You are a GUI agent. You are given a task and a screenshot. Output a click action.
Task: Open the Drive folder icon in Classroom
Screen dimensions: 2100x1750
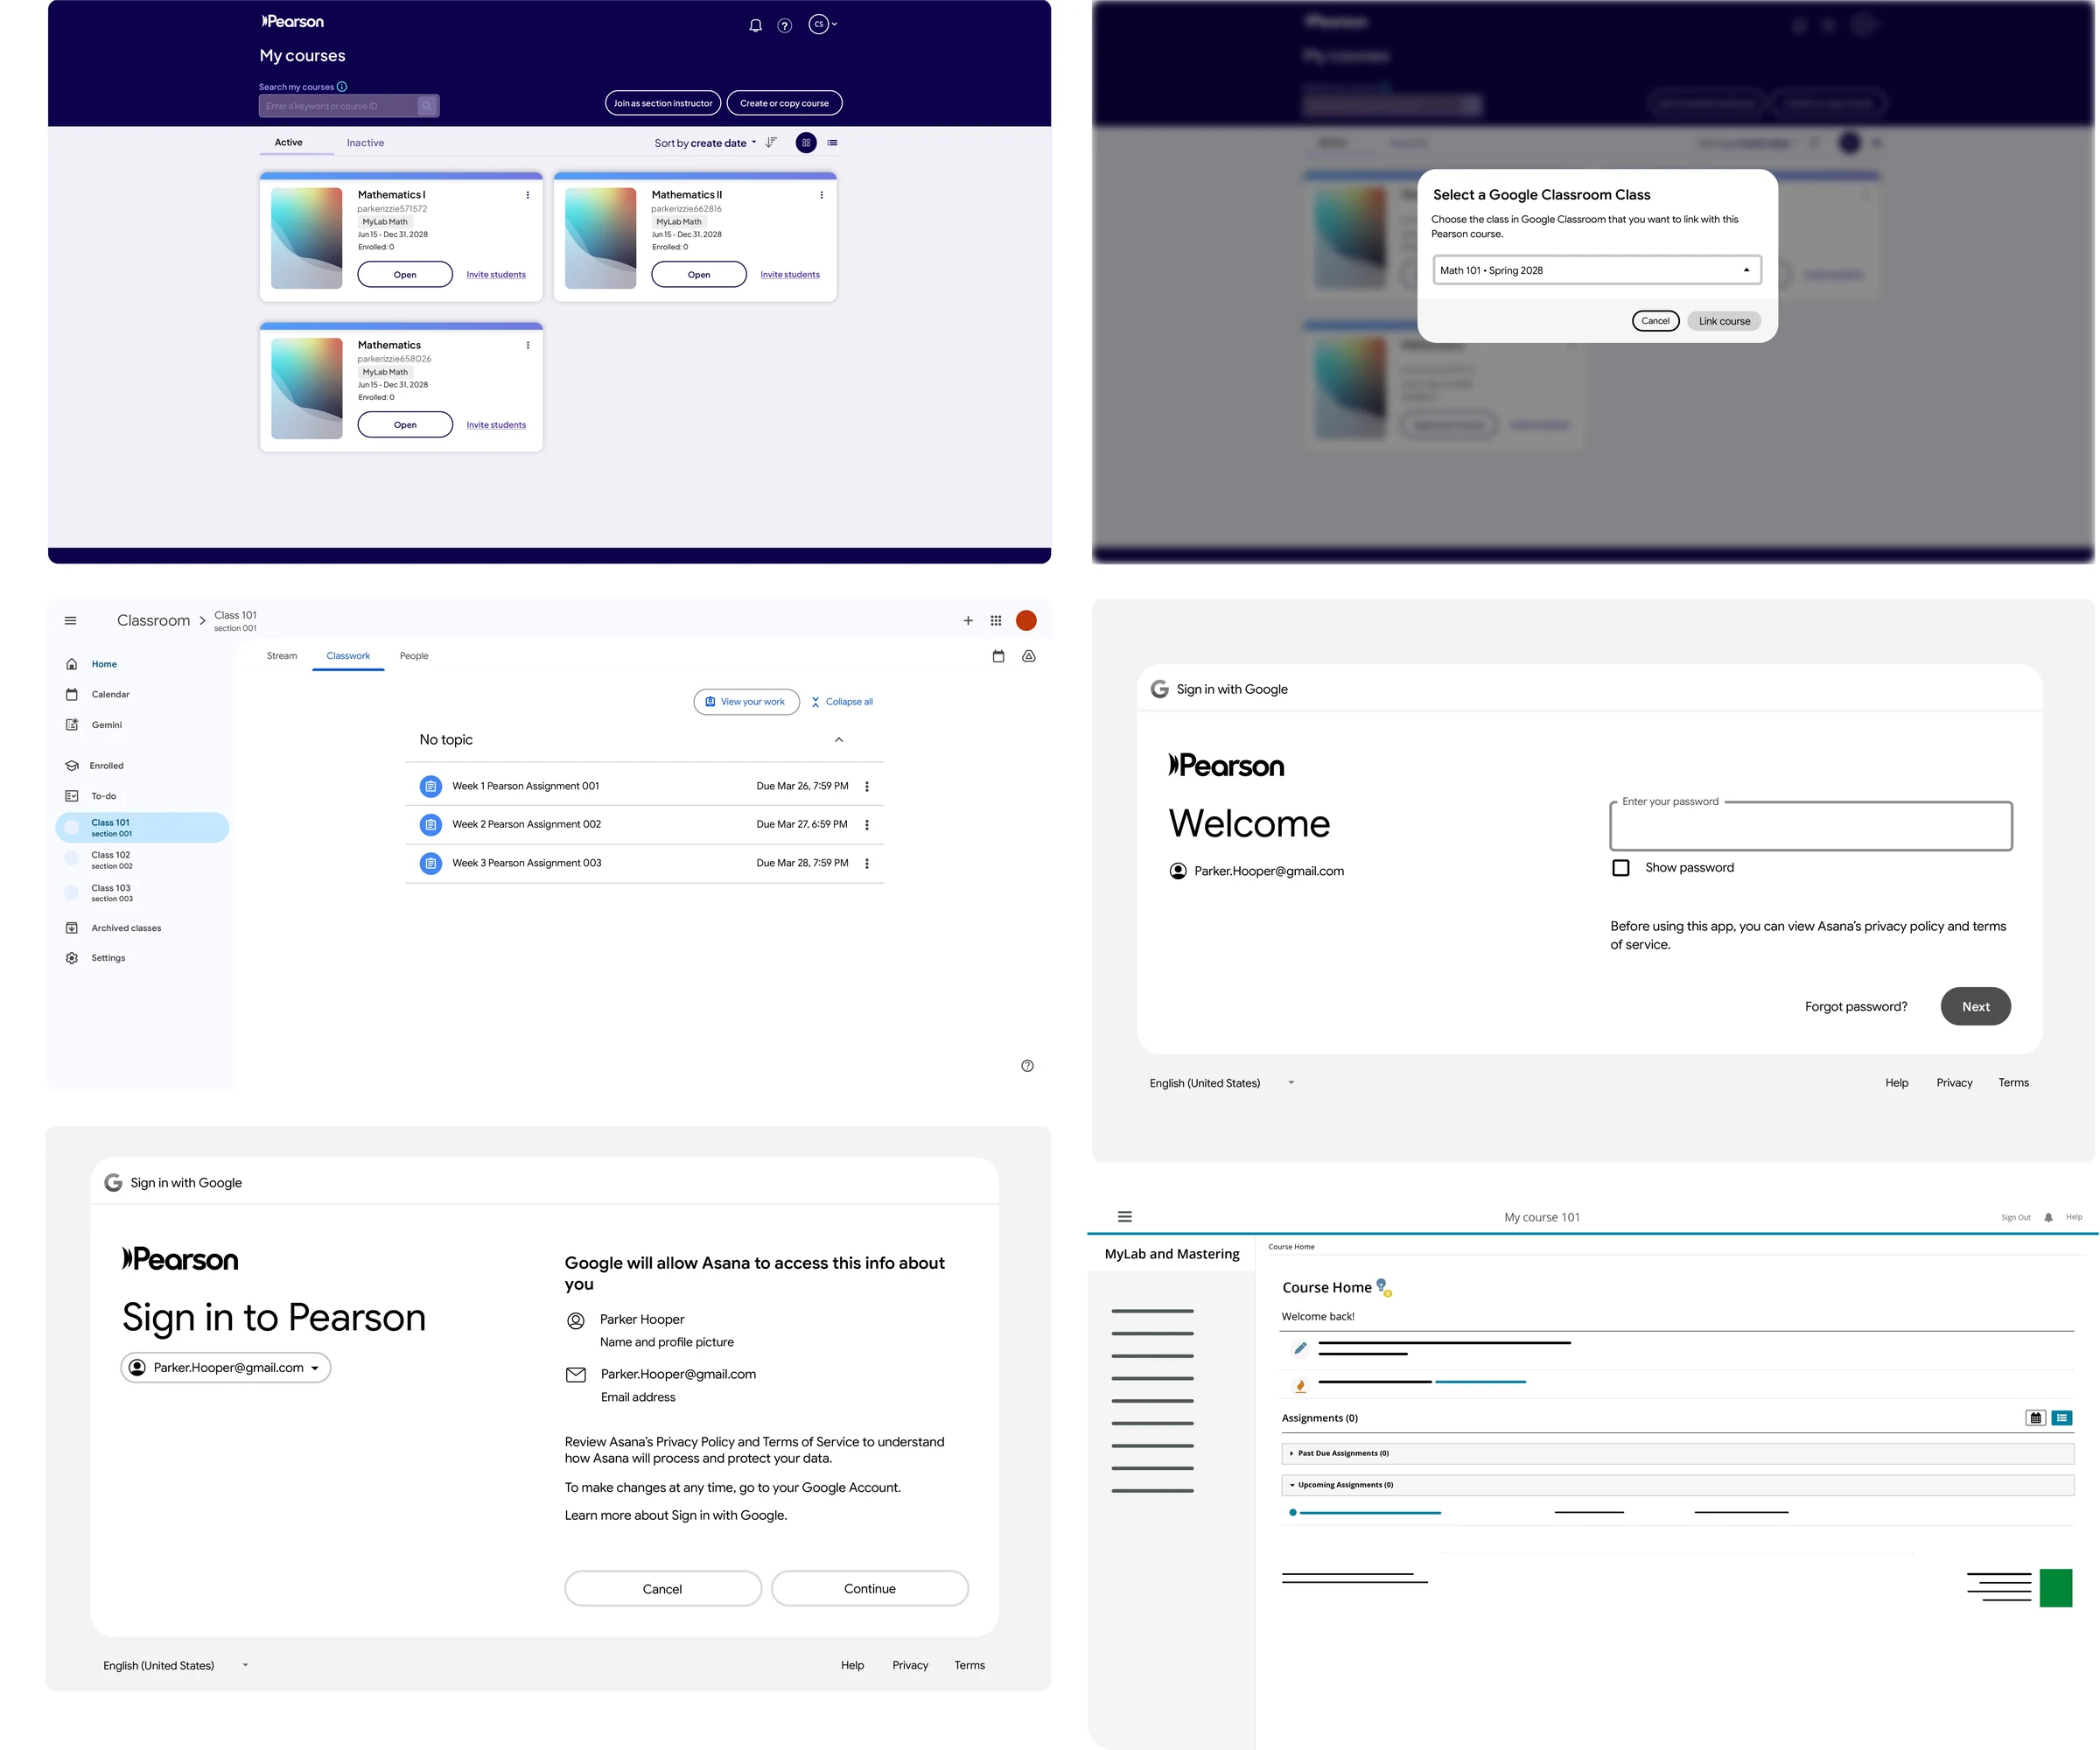[x=1028, y=656]
